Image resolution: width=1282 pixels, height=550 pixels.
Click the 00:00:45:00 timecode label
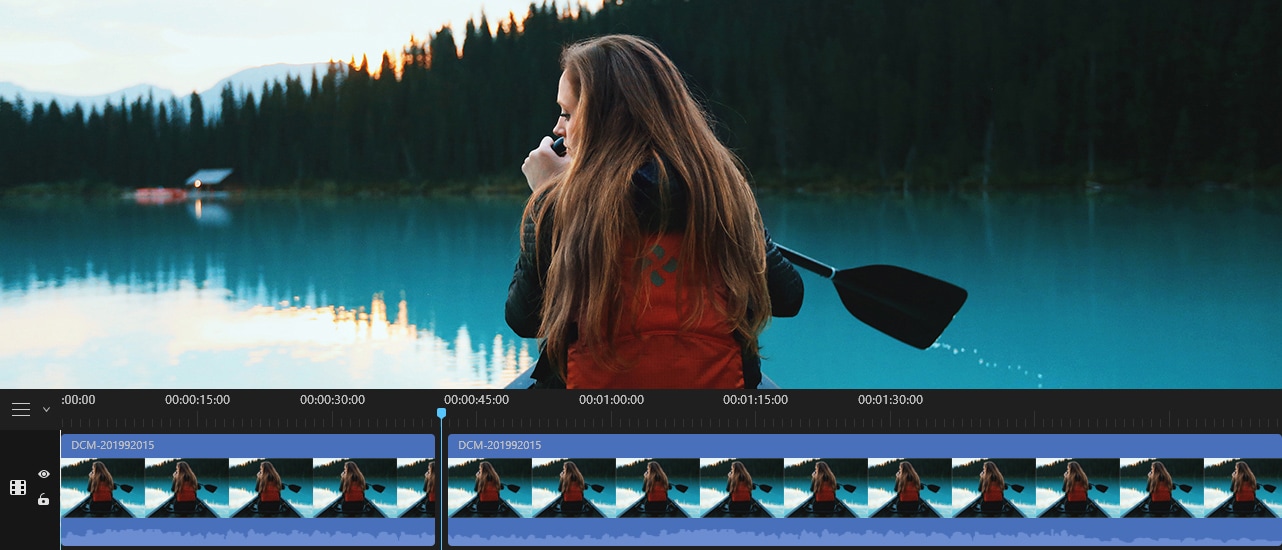477,400
